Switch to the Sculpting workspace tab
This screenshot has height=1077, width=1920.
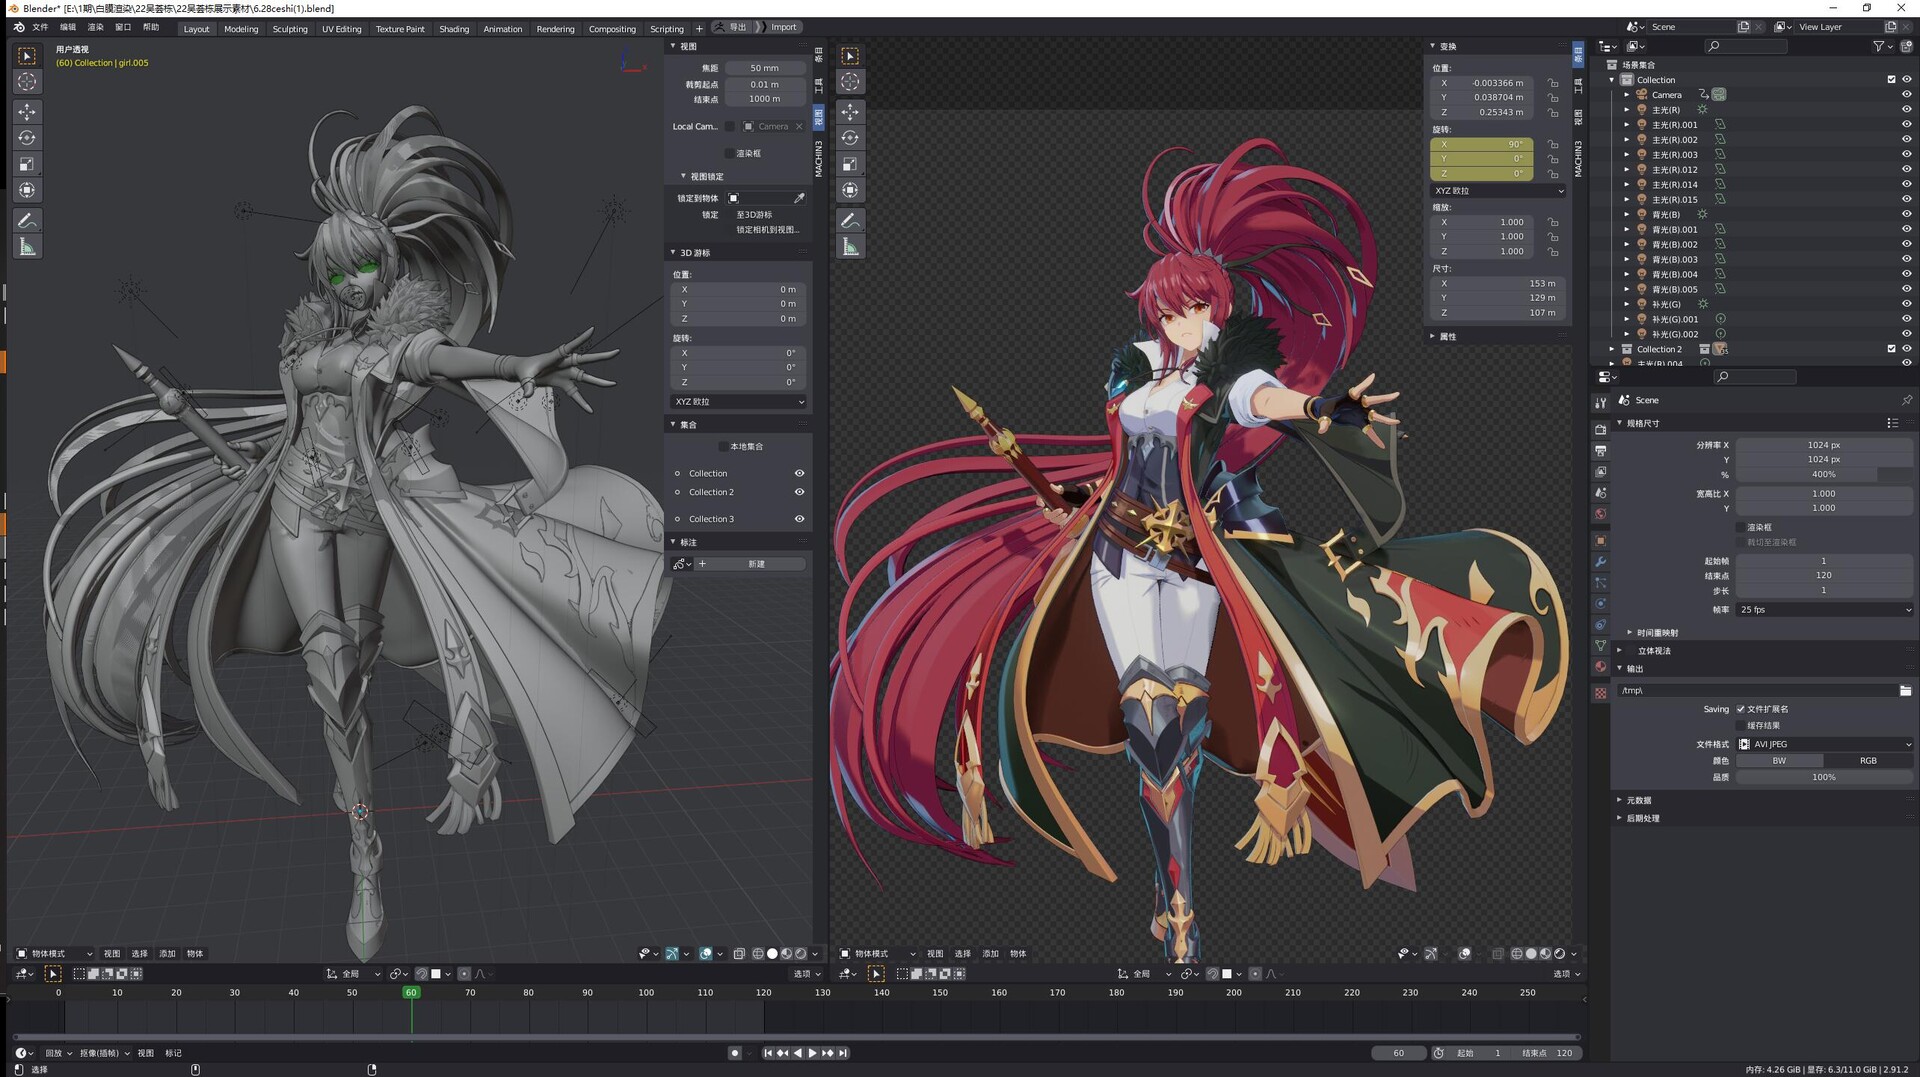pos(290,29)
